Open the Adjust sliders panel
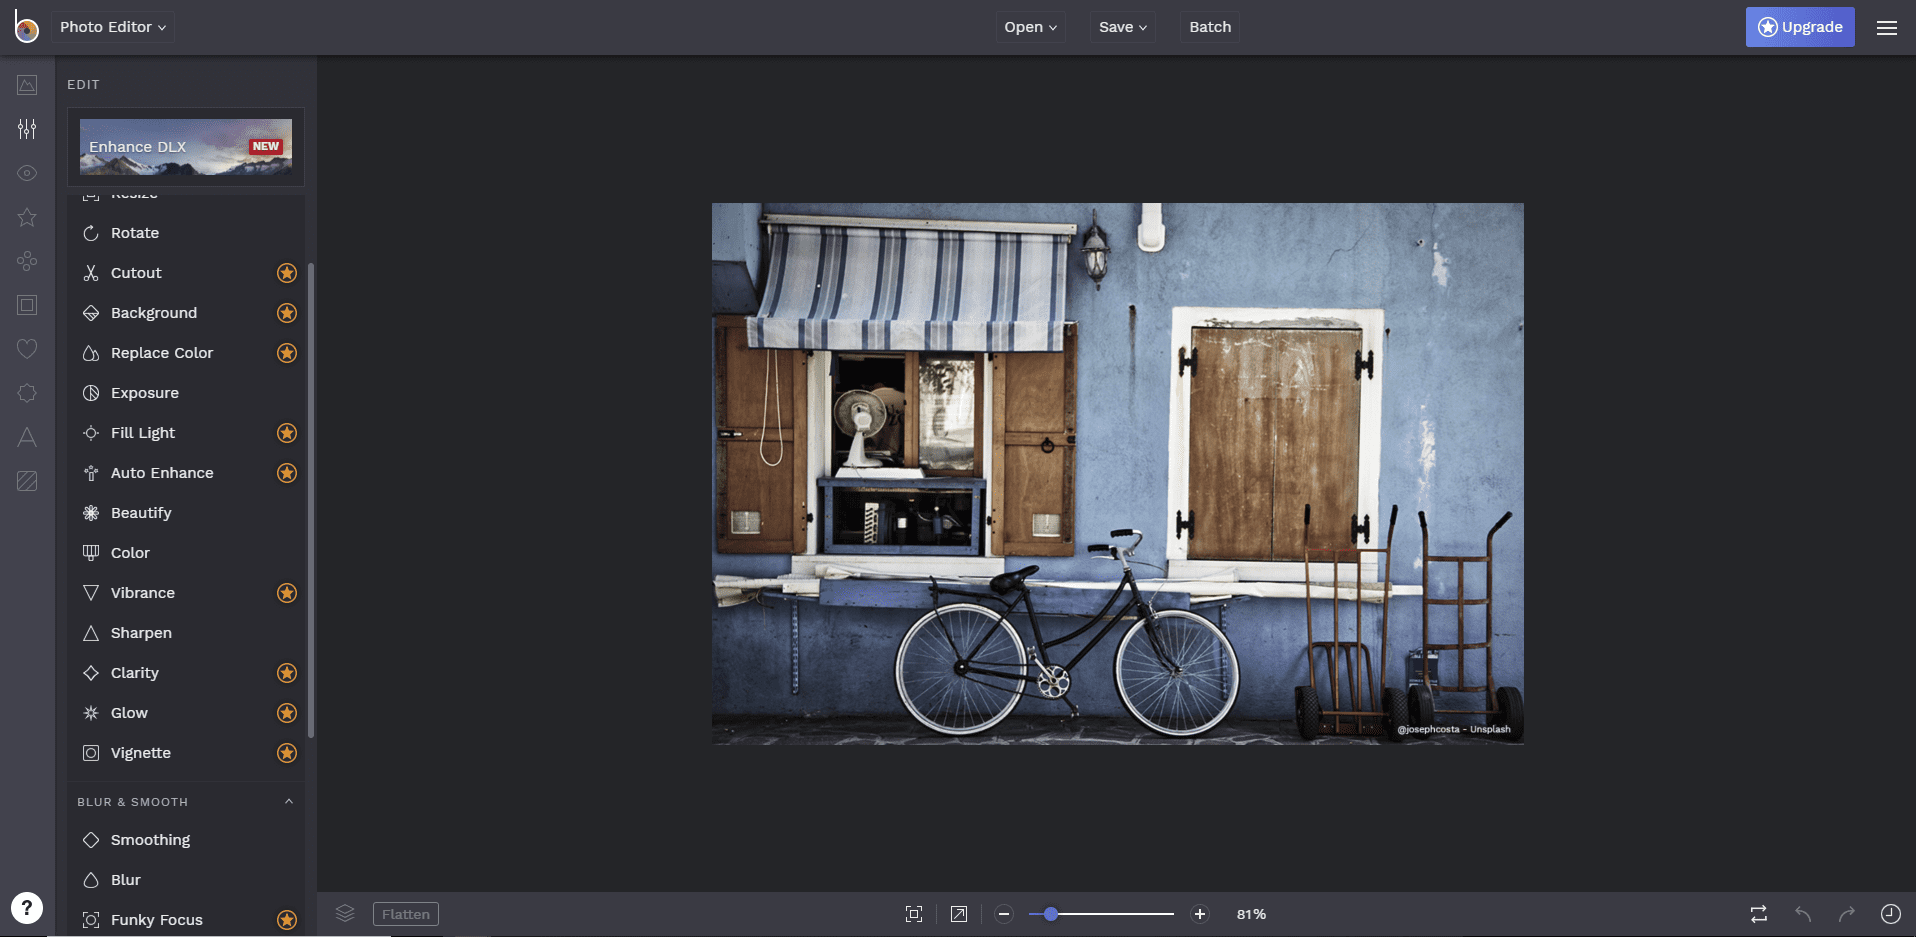Viewport: 1916px width, 937px height. tap(27, 129)
